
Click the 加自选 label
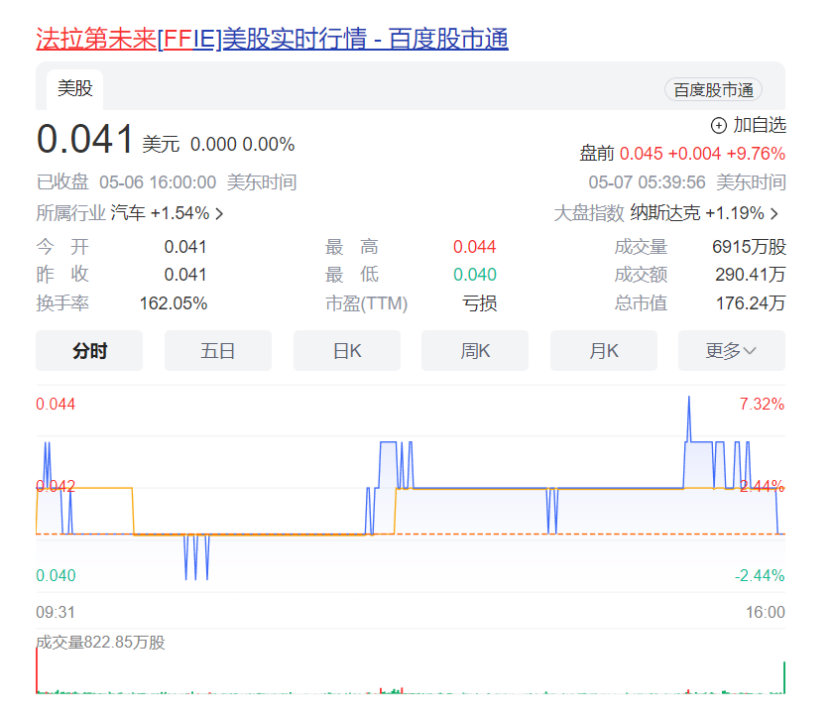759,125
